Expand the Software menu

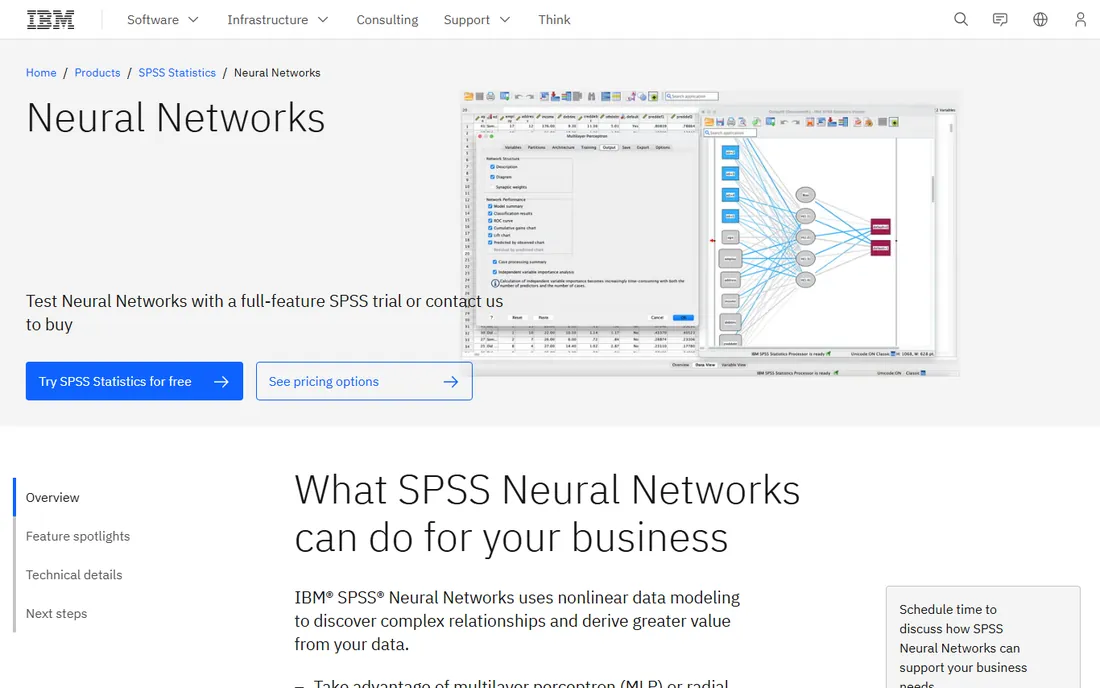163,20
